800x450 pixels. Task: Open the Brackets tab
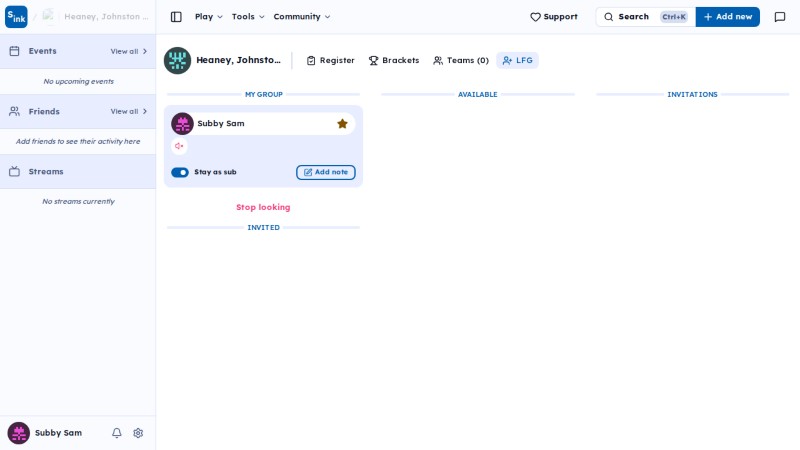tap(394, 60)
